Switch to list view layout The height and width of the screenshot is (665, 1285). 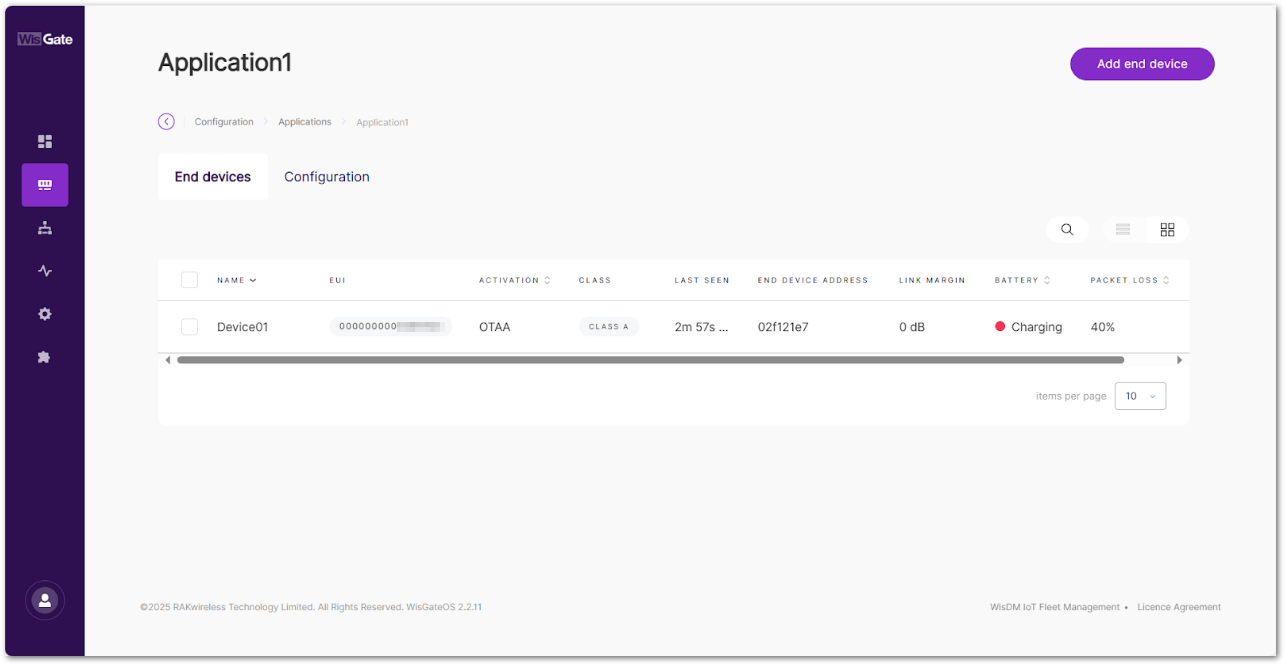[x=1123, y=230]
